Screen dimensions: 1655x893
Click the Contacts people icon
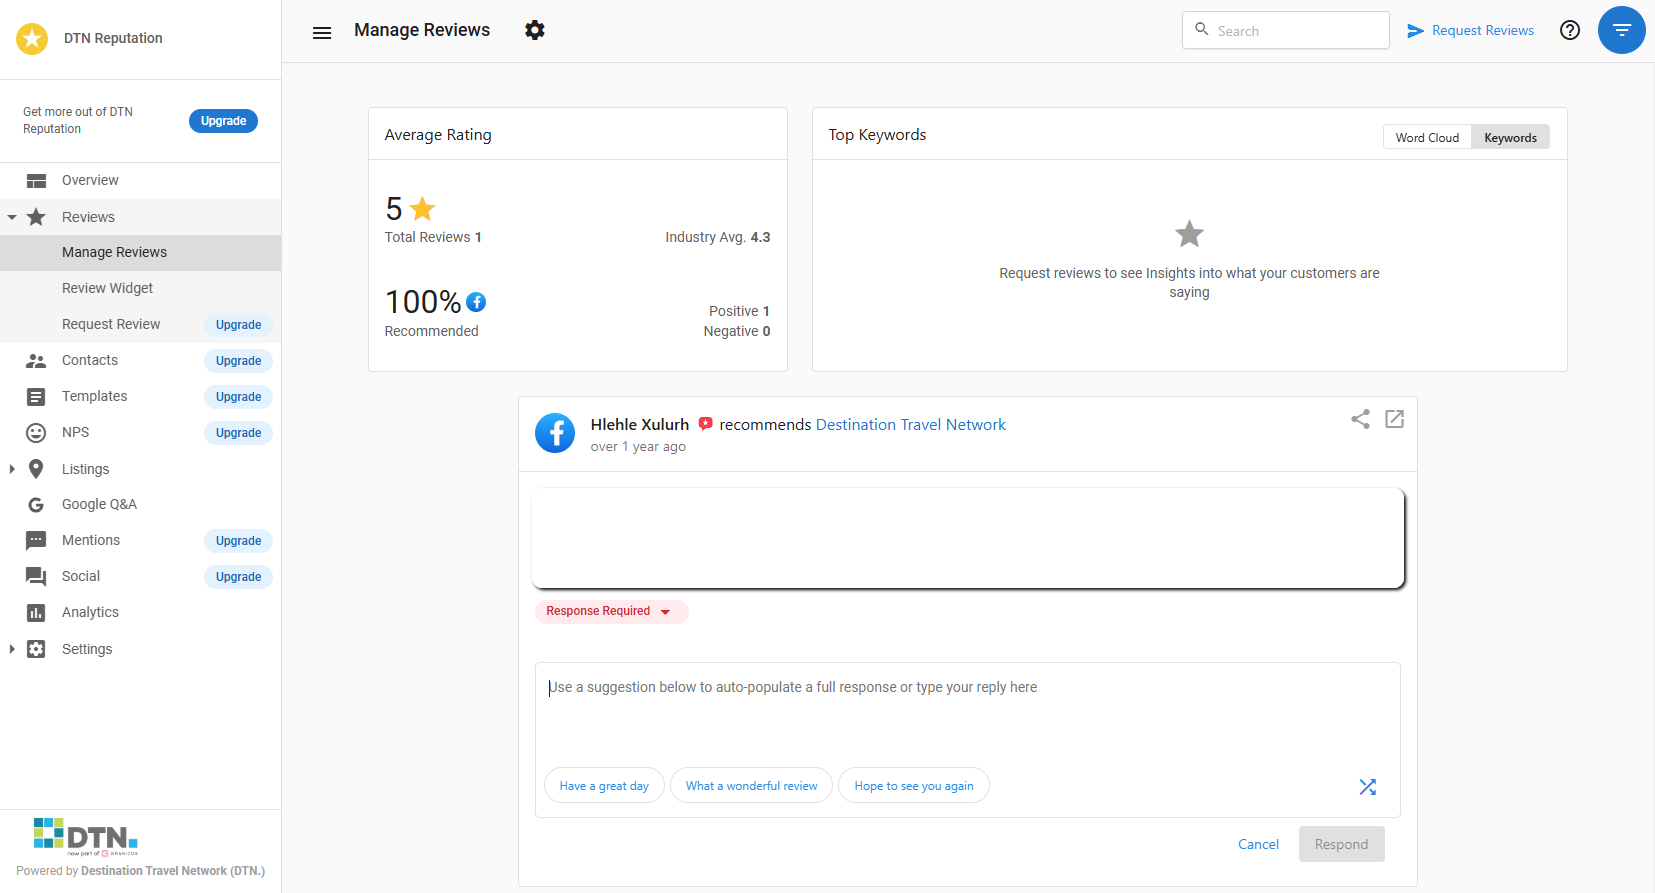click(x=36, y=361)
